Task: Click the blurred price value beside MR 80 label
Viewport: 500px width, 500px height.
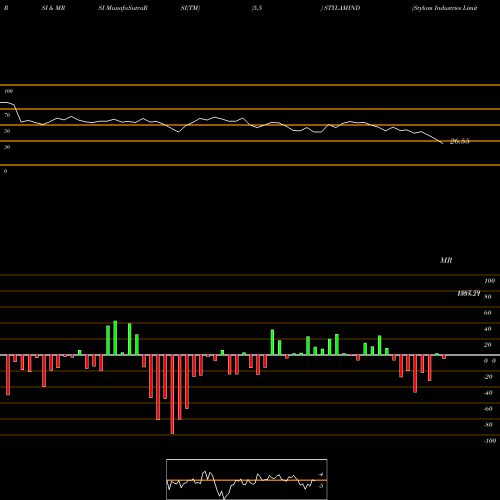Action: [x=469, y=293]
